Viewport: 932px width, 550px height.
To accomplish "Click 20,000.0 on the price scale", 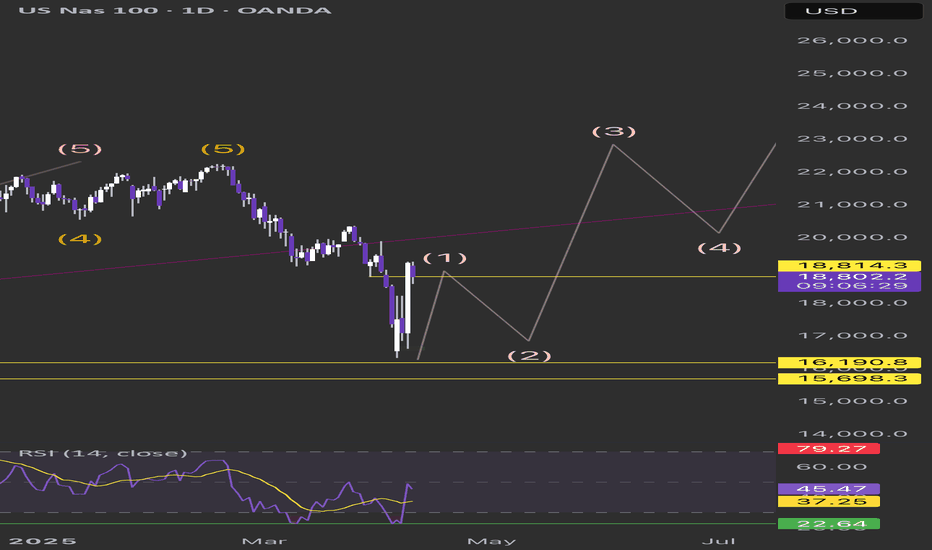I will pos(852,237).
